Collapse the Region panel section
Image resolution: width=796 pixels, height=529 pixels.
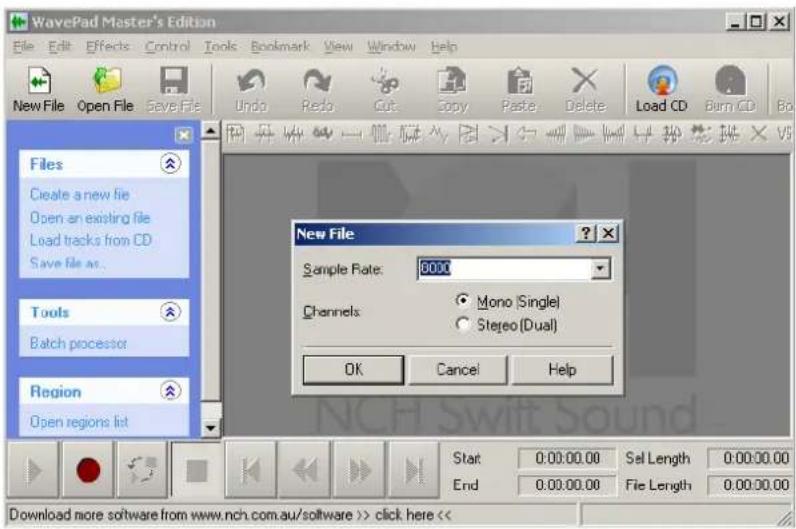(171, 391)
